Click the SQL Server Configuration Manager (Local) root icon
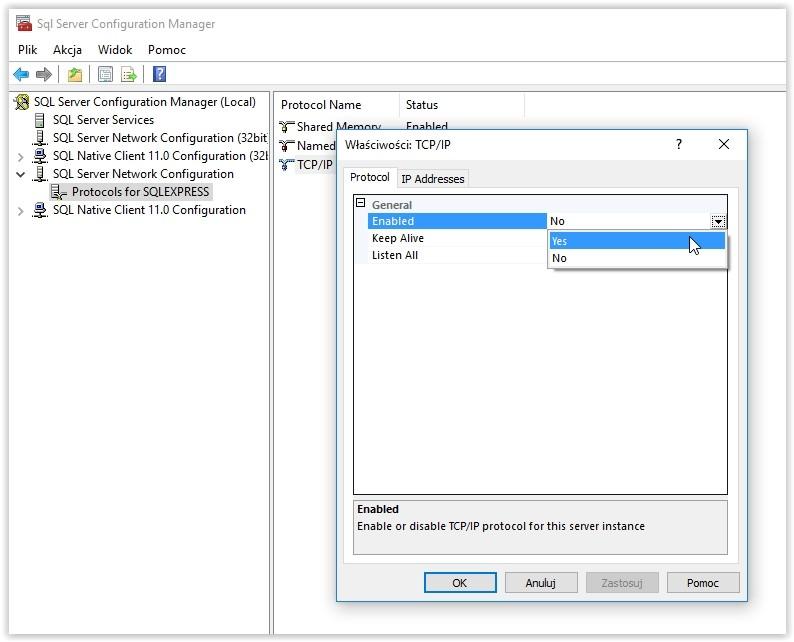Viewport: 794px width, 642px height. coord(22,102)
